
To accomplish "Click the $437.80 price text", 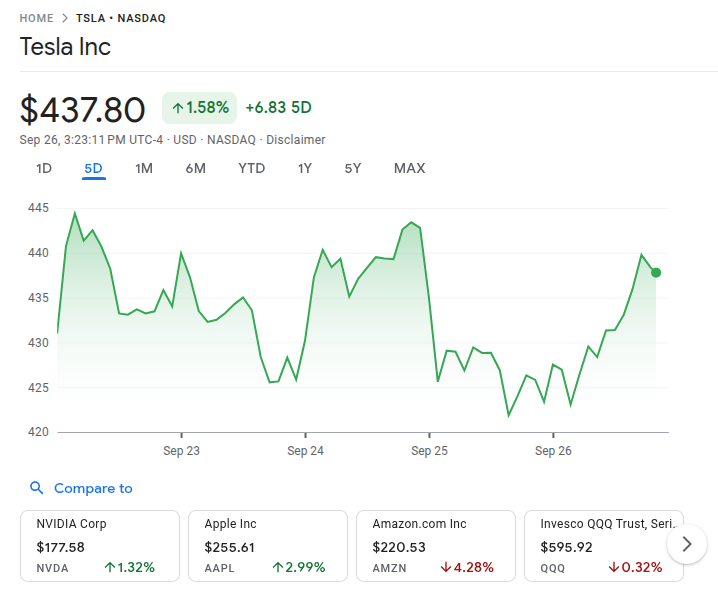I will 82,109.
